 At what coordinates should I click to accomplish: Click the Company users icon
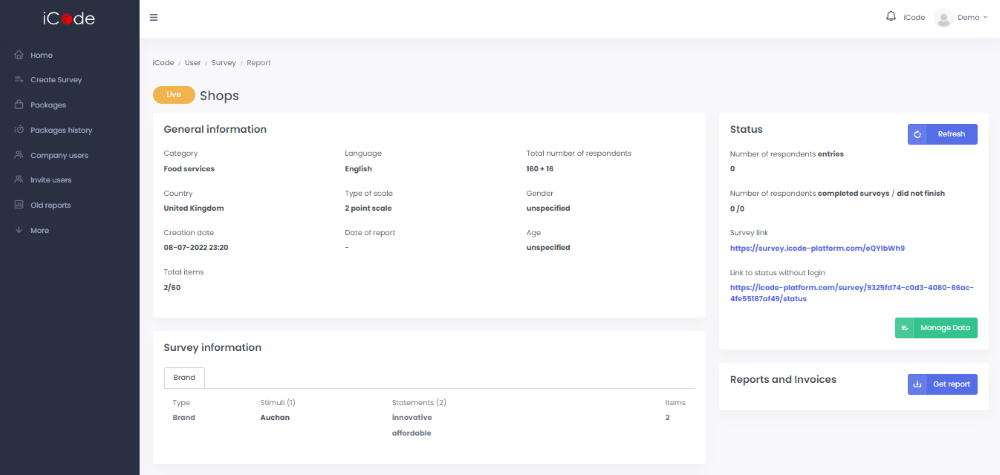pyautogui.click(x=19, y=155)
